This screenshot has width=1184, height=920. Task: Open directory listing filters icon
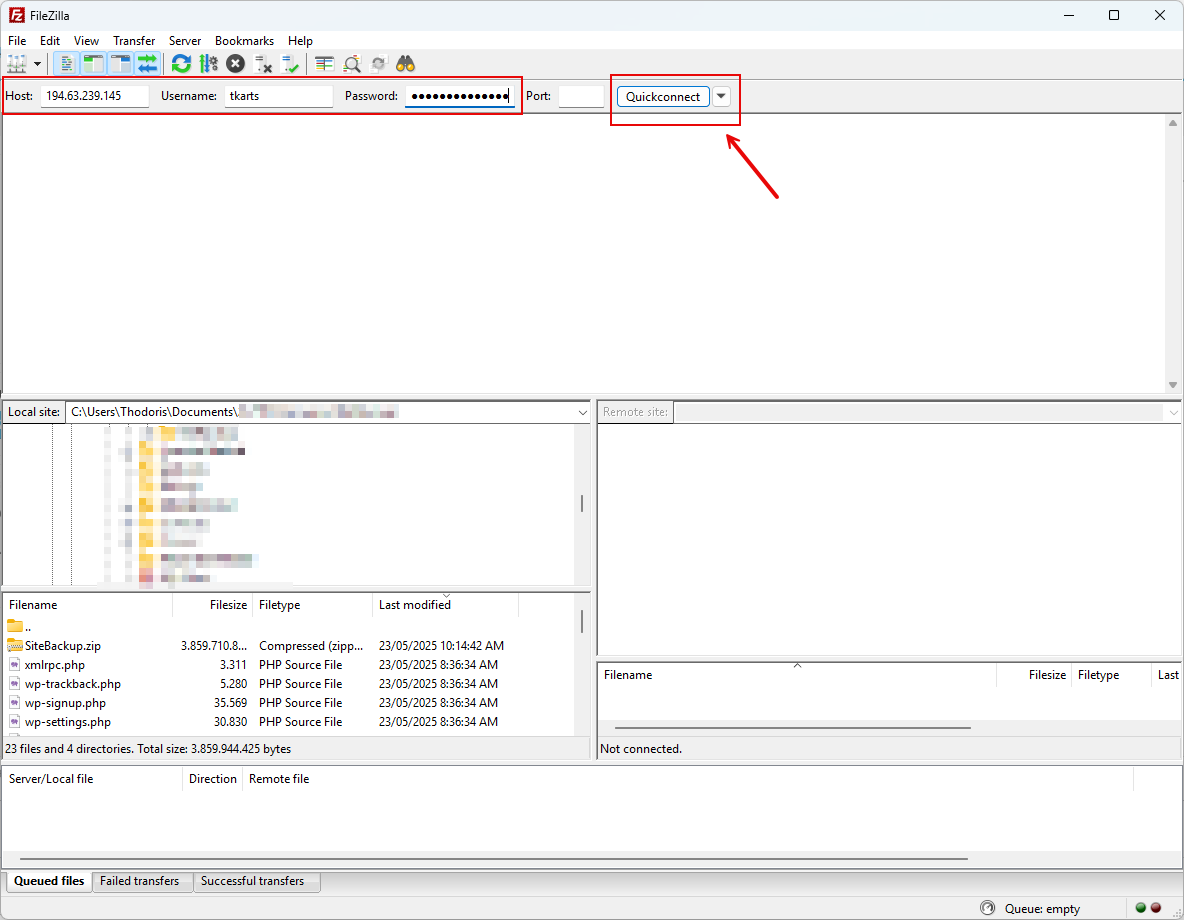coord(325,64)
